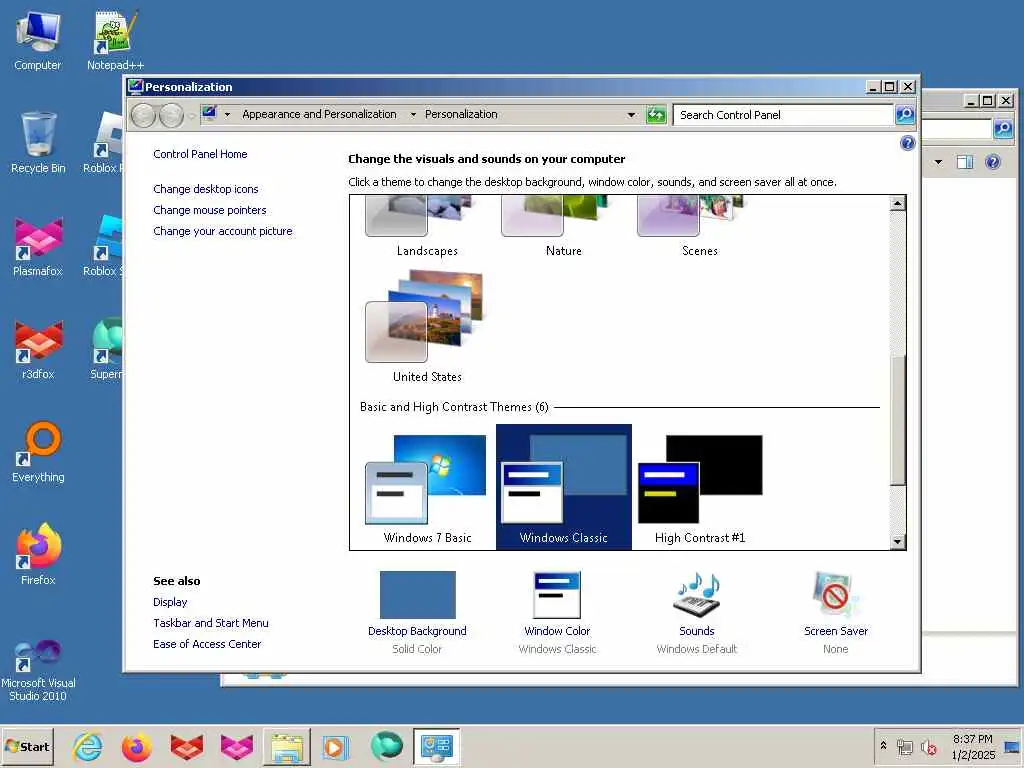This screenshot has width=1024, height=768.
Task: Select the Plasmafox desktop shortcut
Action: (38, 246)
